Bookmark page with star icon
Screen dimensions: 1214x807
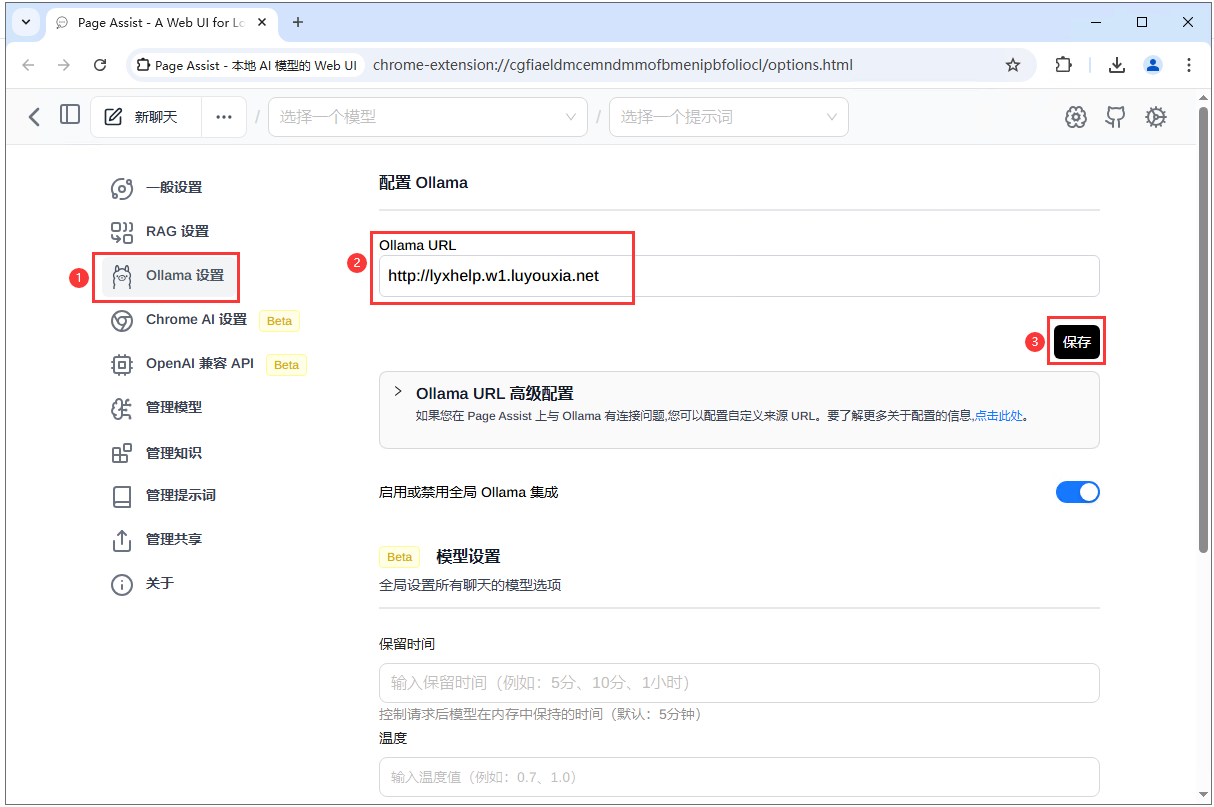(1013, 65)
